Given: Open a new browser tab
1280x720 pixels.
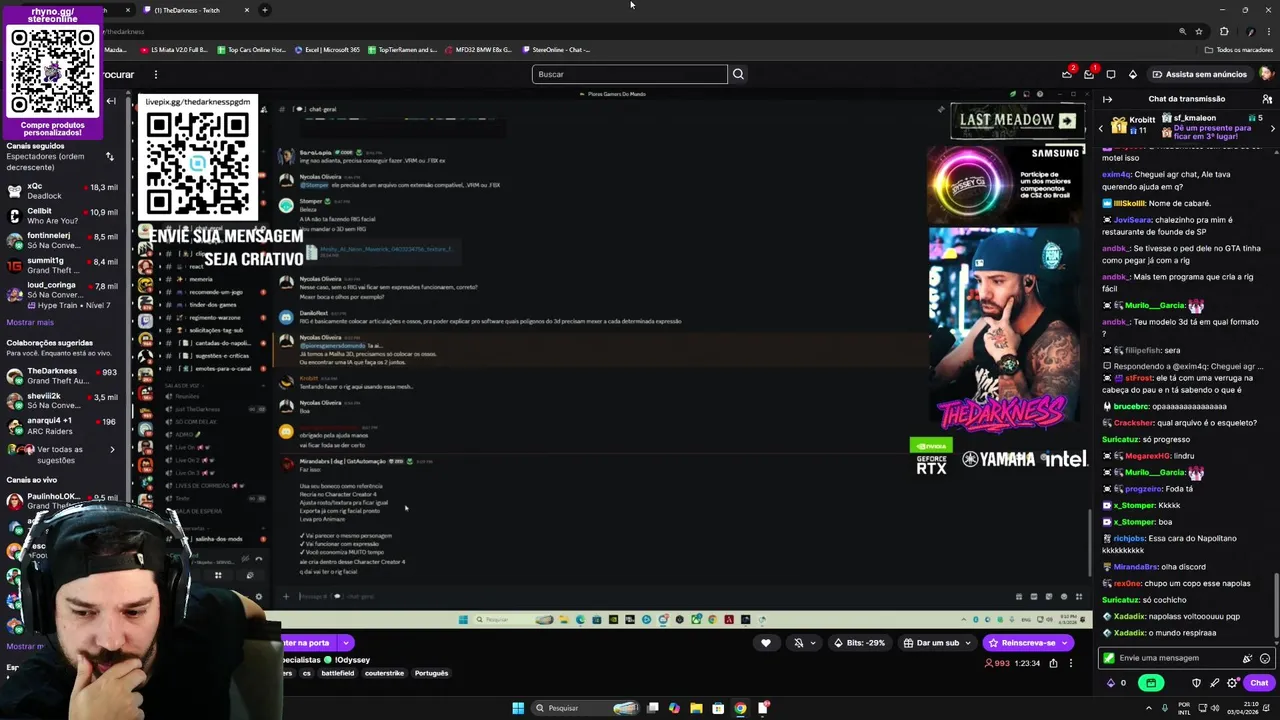Looking at the screenshot, I should [264, 10].
